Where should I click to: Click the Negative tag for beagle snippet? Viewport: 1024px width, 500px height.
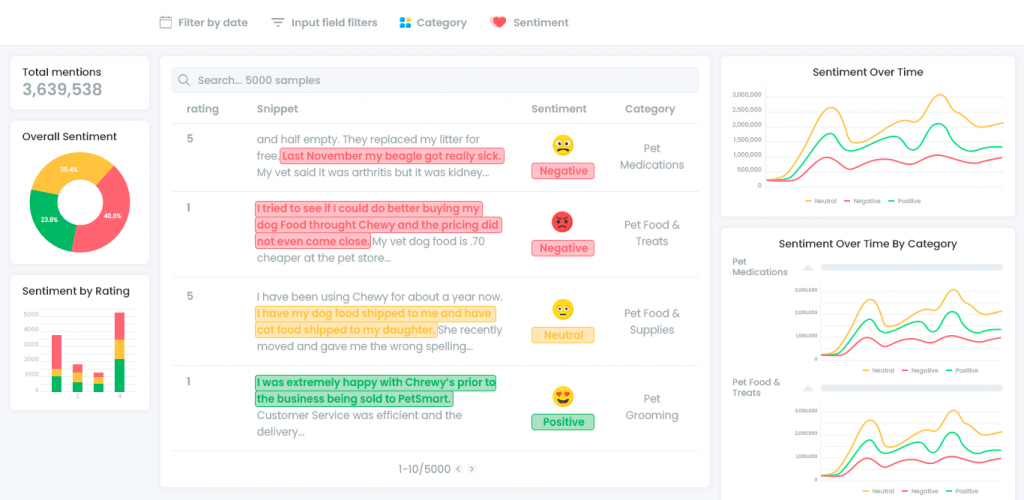(x=563, y=171)
